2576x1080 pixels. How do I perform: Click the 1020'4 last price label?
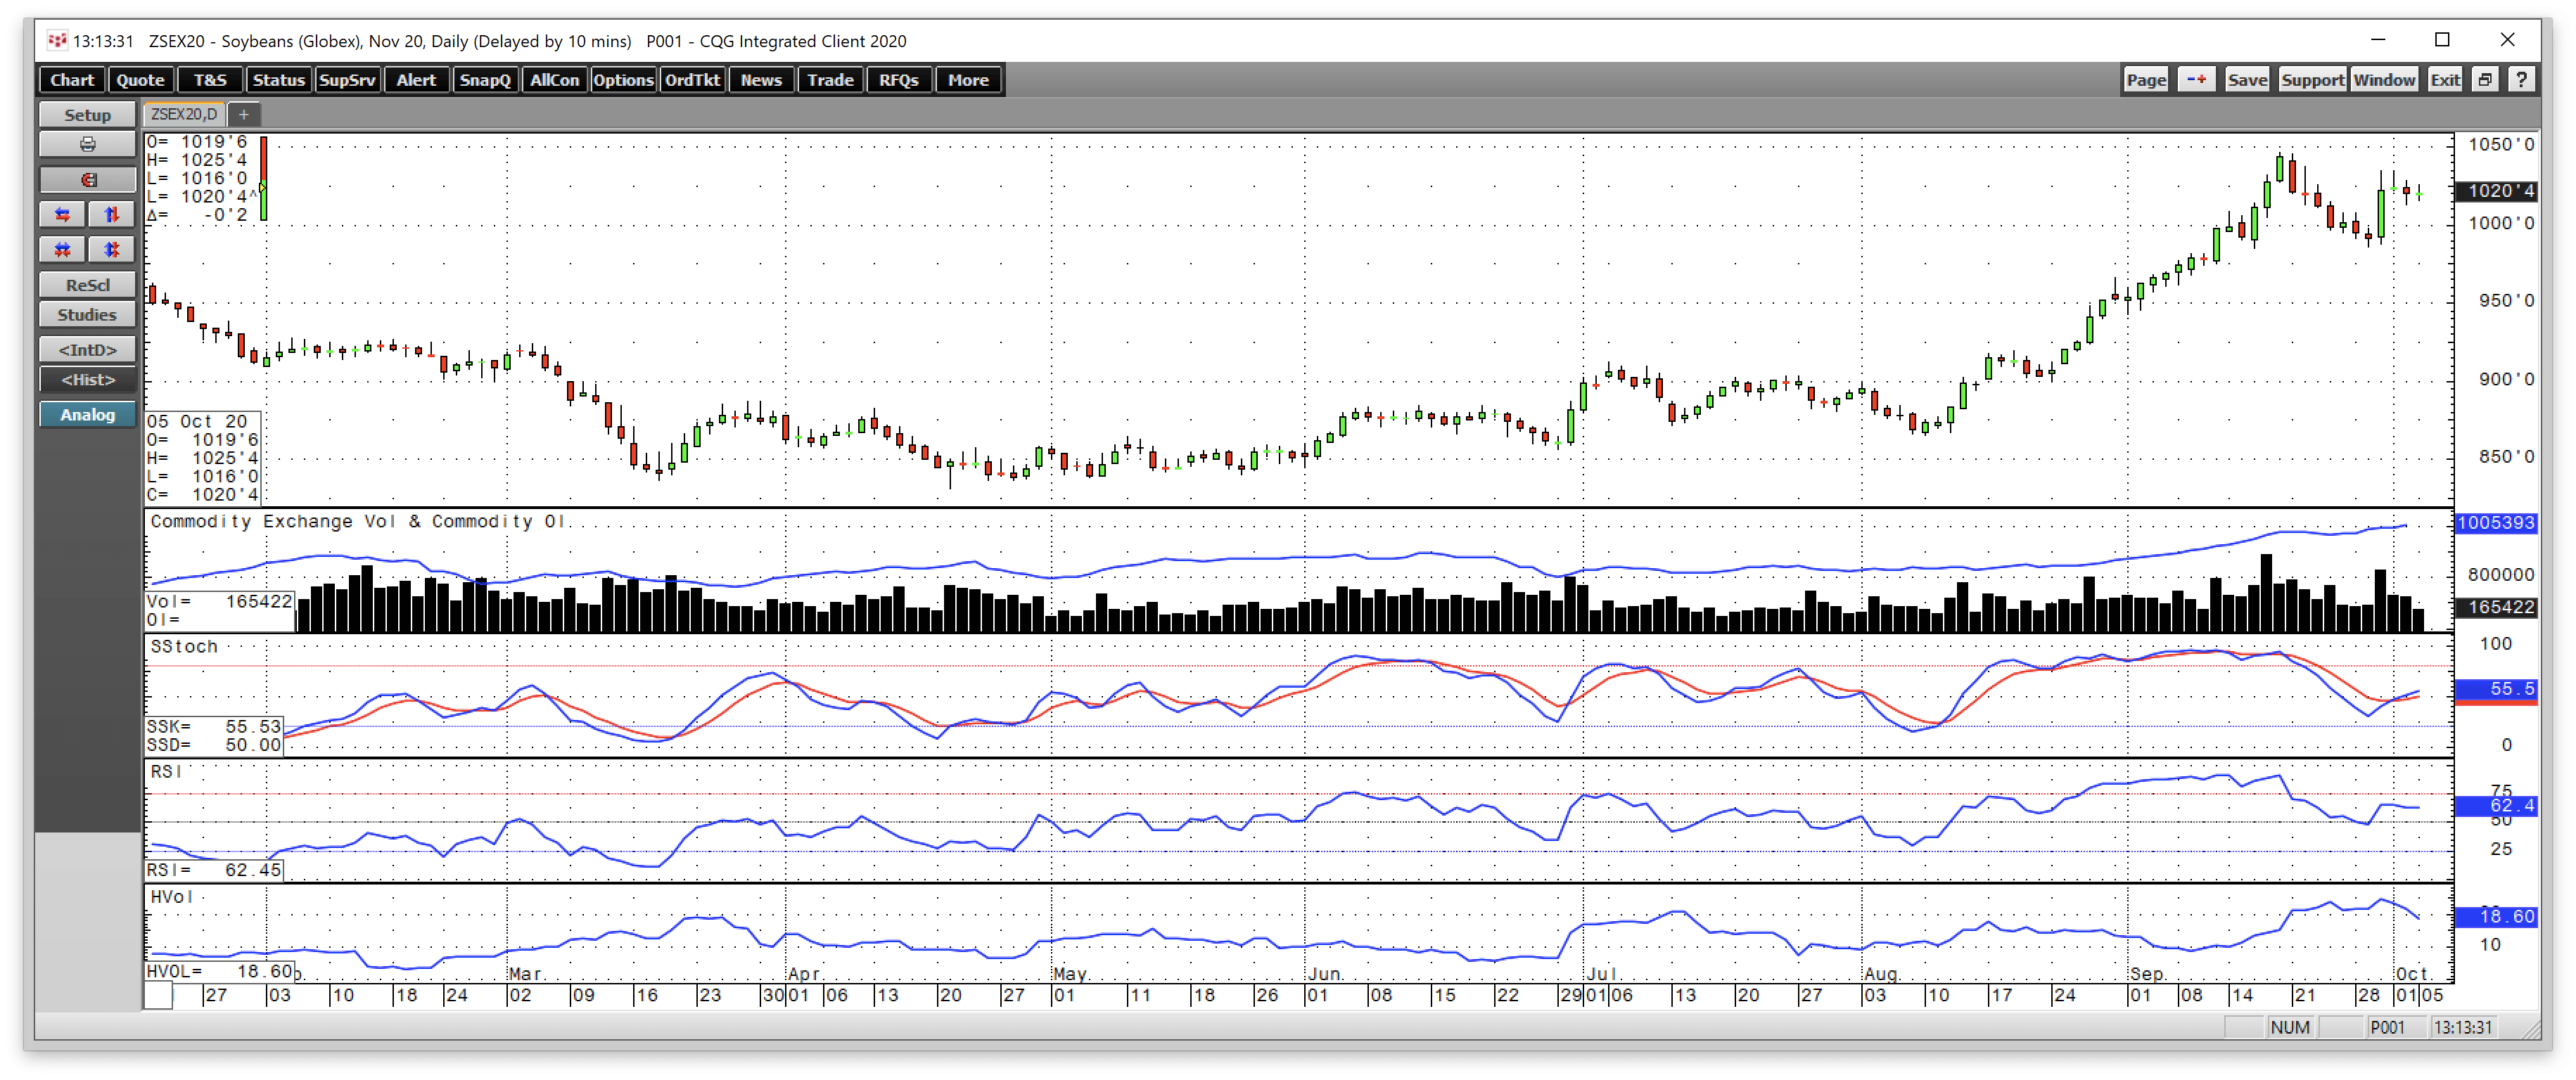click(2496, 191)
